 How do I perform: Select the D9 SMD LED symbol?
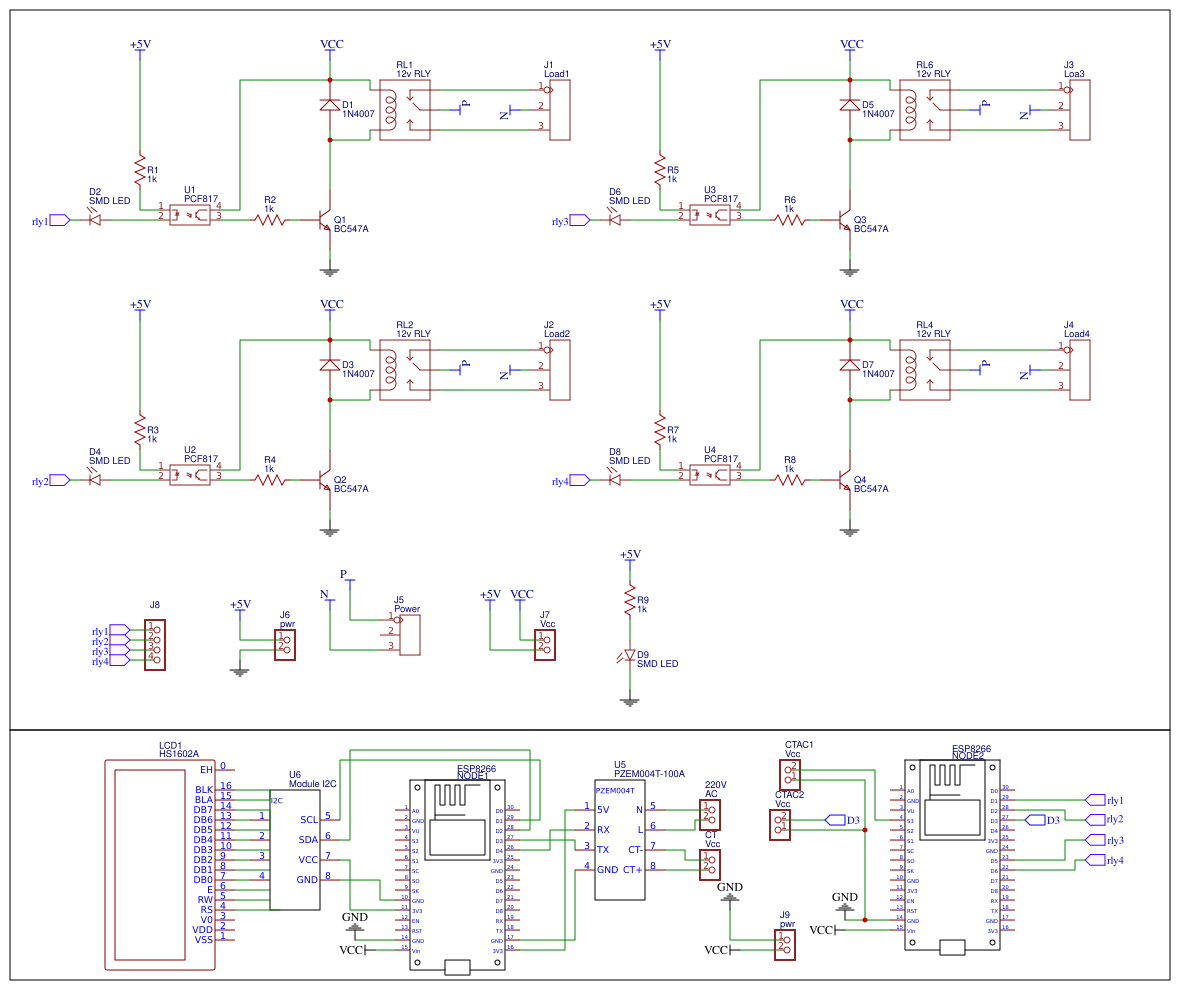pos(629,656)
